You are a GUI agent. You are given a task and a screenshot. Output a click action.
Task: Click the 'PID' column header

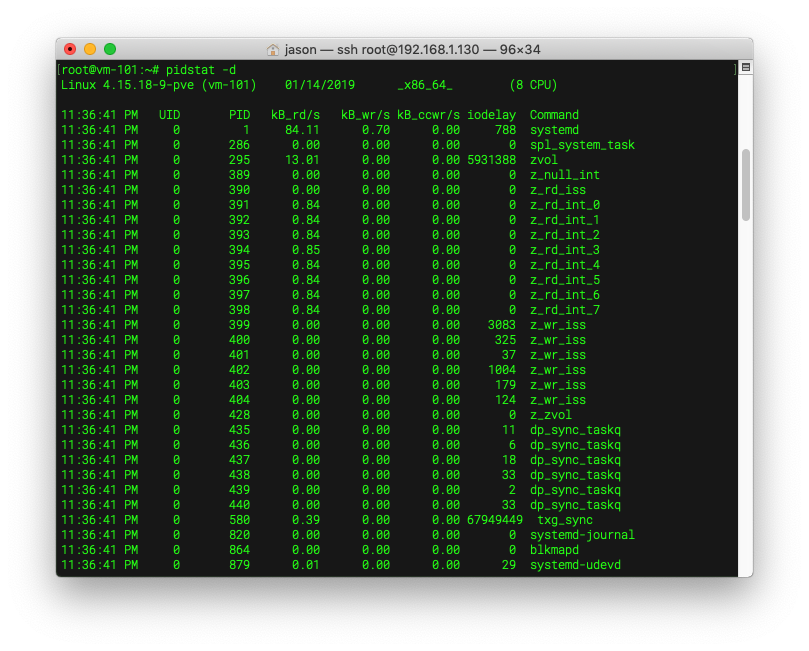[239, 115]
